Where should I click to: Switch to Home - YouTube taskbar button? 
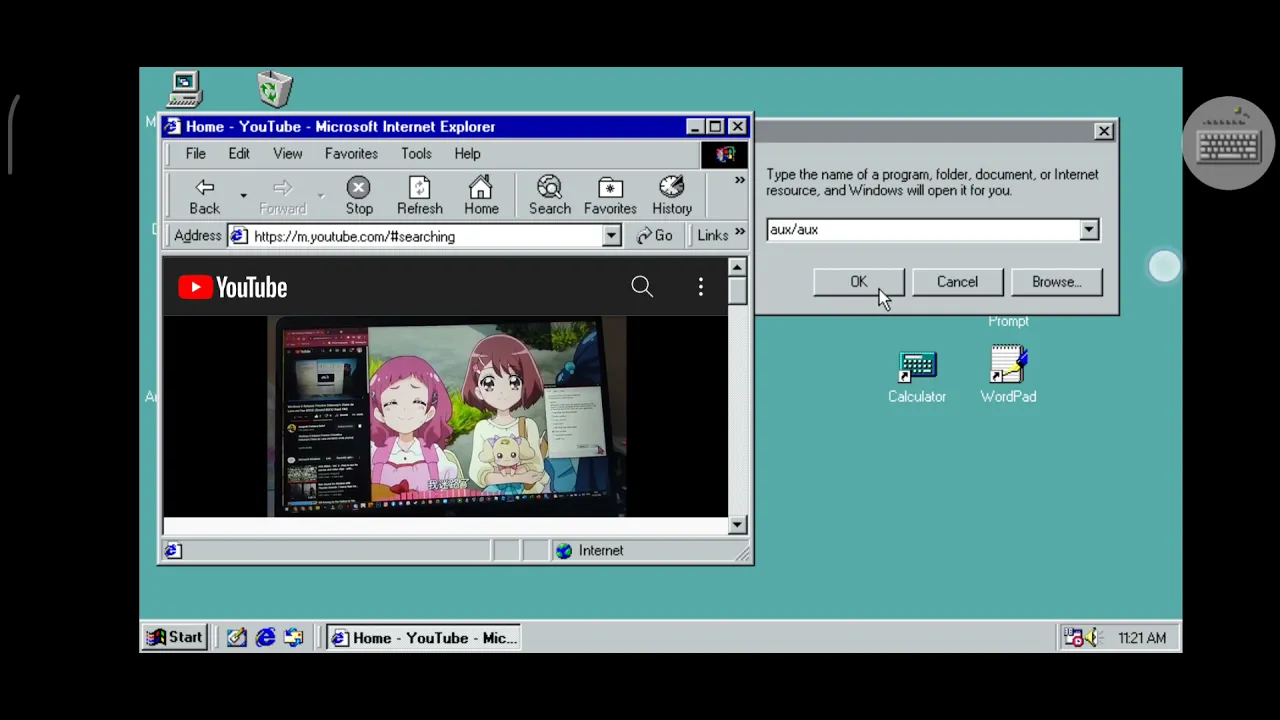(424, 638)
